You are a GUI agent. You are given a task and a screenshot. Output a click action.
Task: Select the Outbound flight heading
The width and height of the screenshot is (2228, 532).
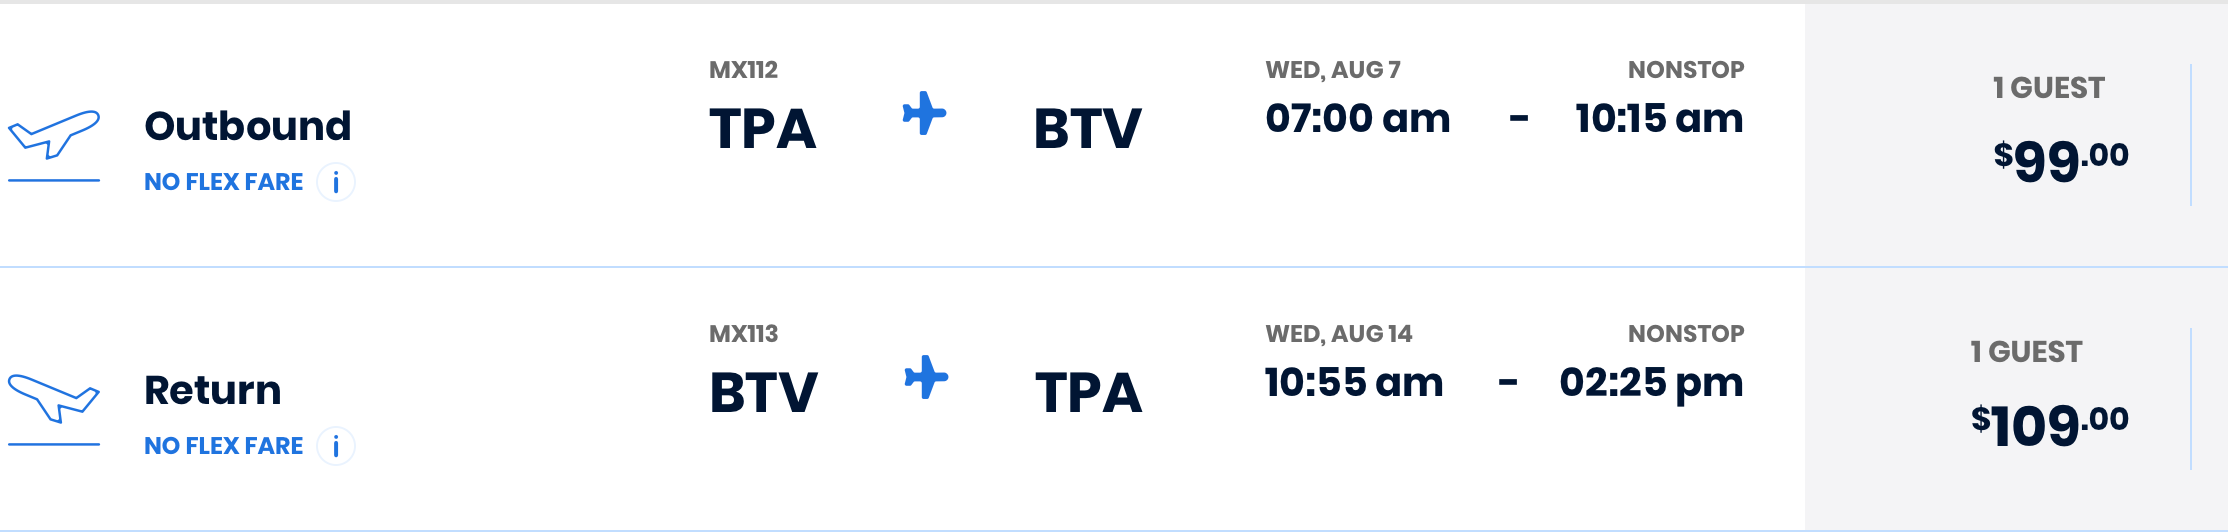click(248, 126)
